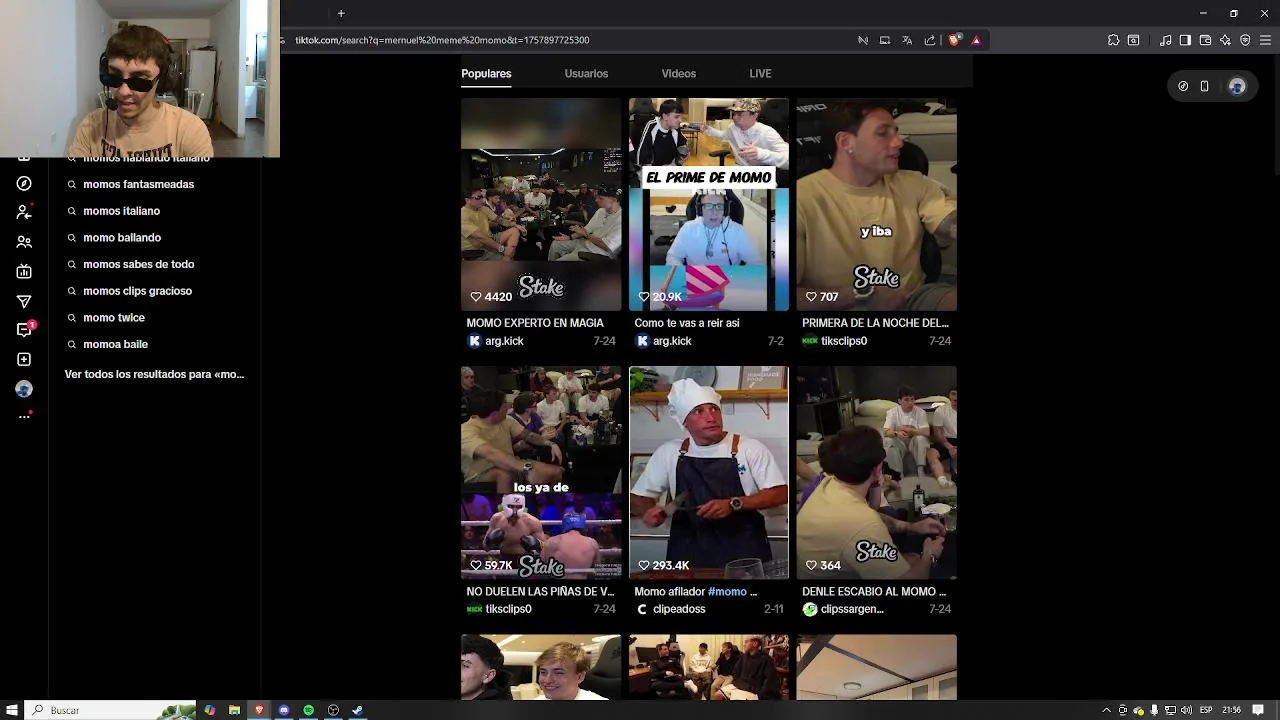Open File Explorer from the taskbar

[234, 710]
